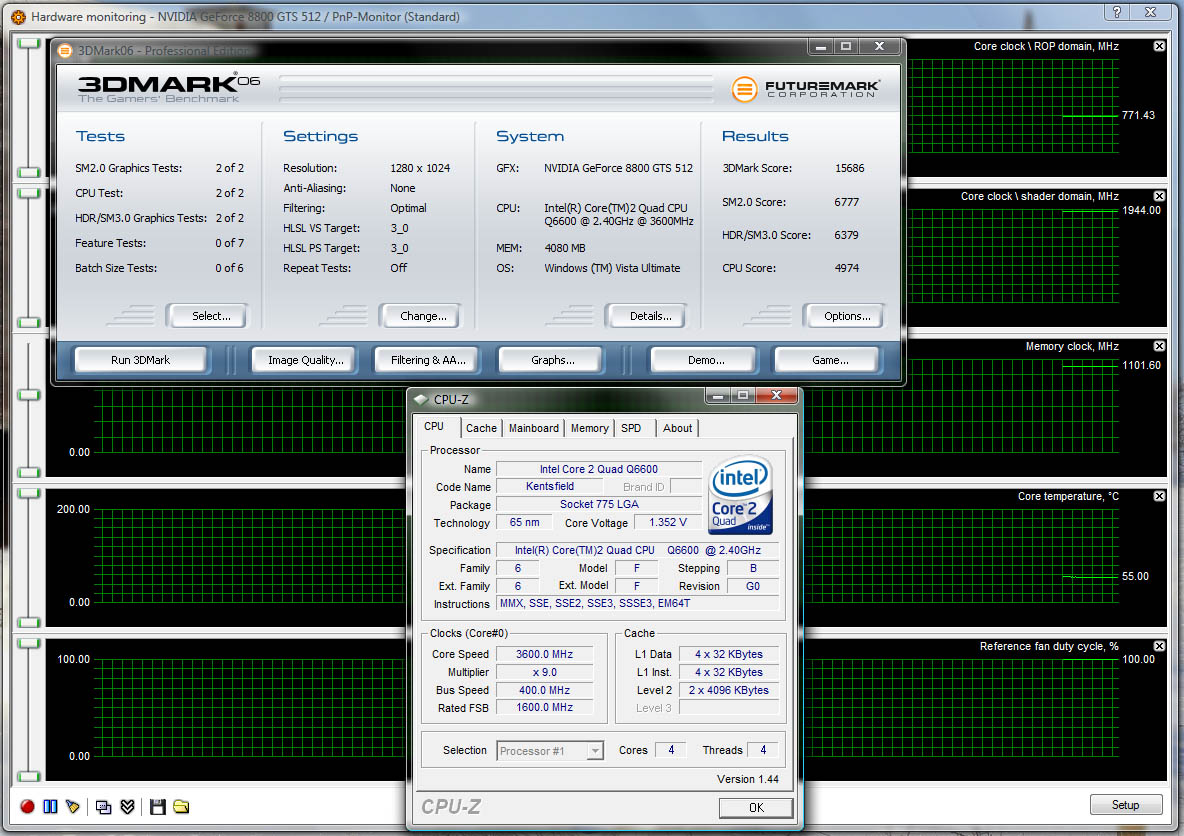Close the Core clock ROP domain graph

coord(1159,46)
